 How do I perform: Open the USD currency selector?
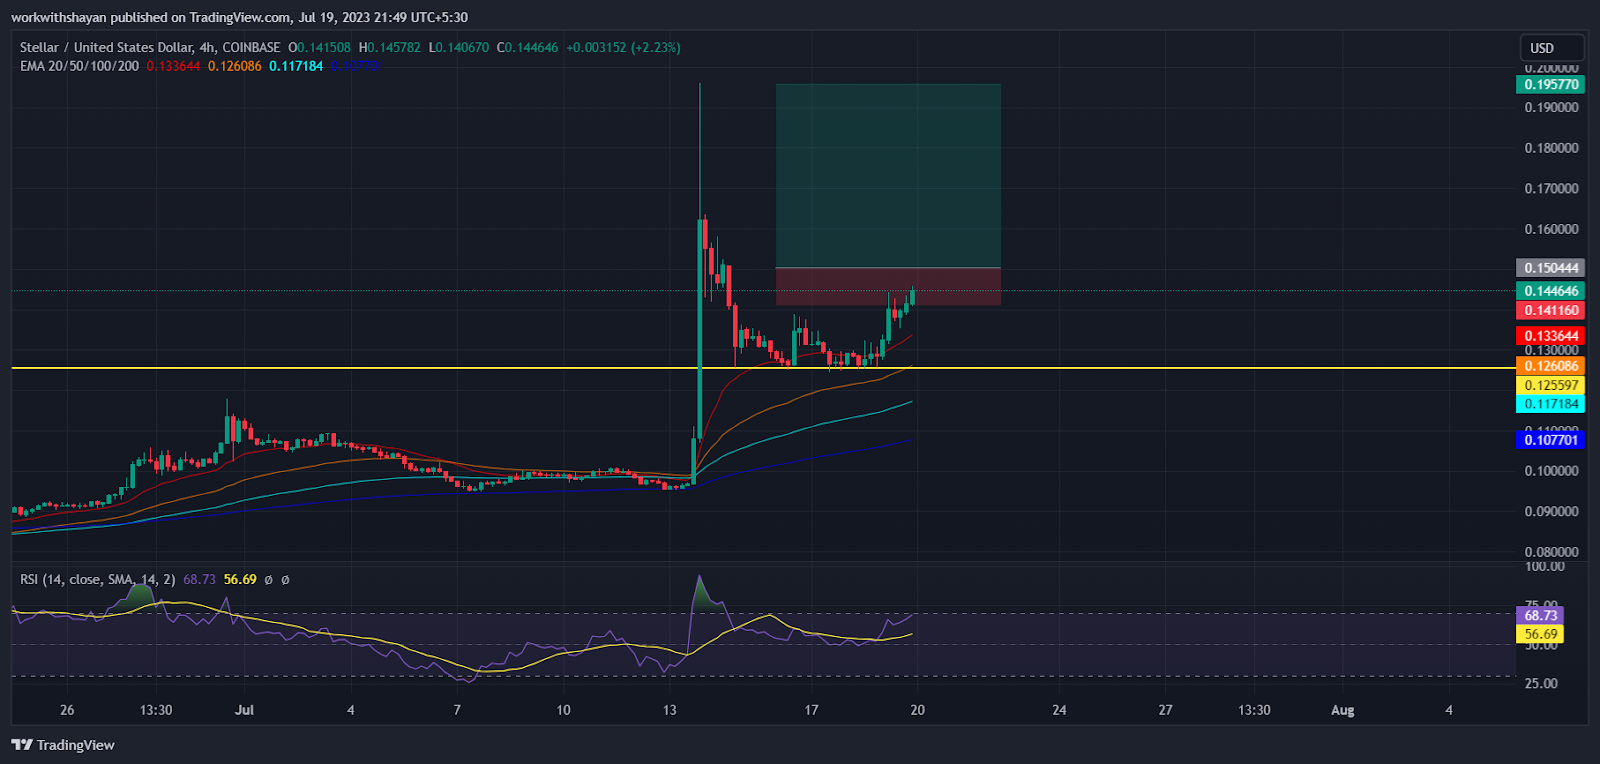[x=1552, y=48]
